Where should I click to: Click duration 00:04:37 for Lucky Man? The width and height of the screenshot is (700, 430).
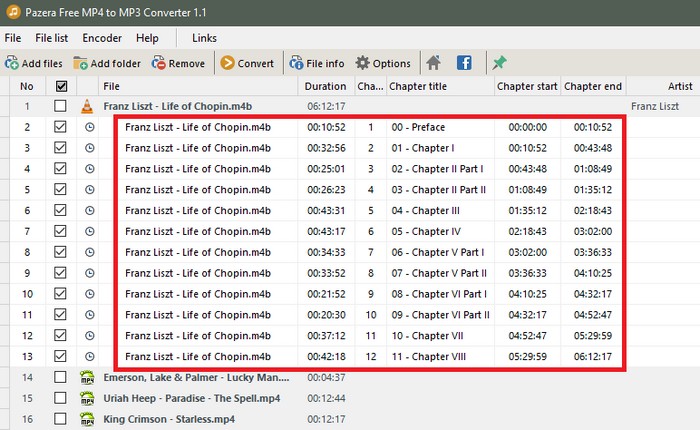[x=326, y=378]
